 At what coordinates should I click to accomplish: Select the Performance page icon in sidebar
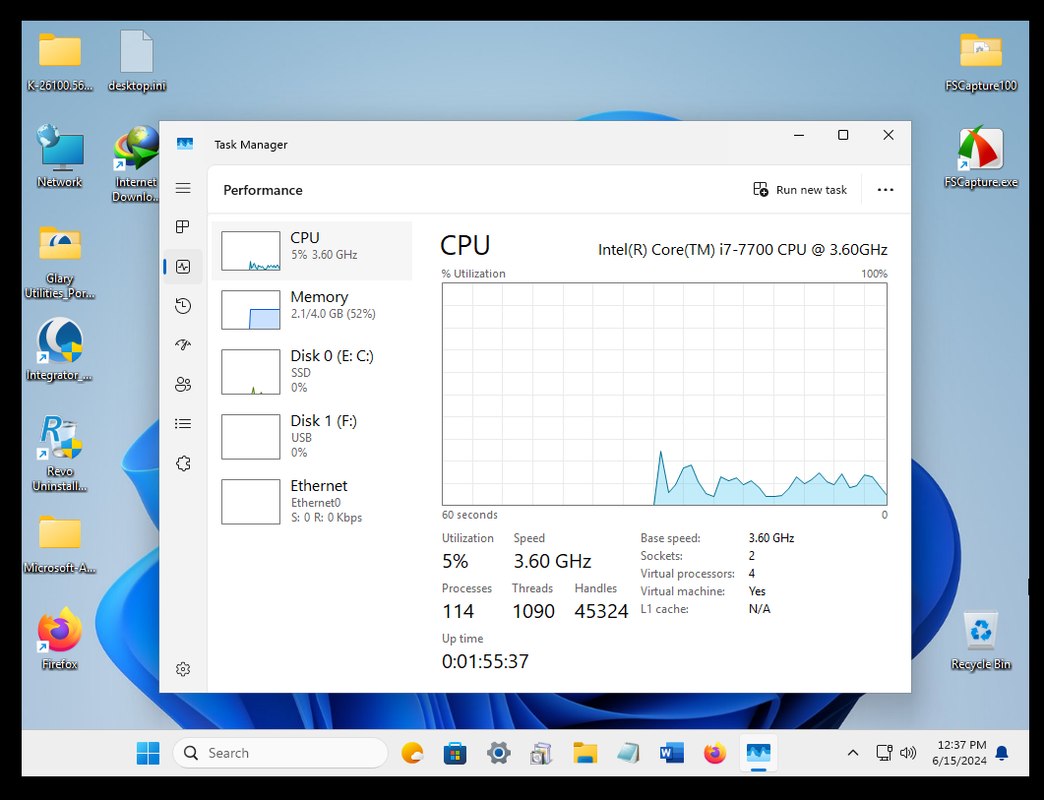(x=183, y=267)
